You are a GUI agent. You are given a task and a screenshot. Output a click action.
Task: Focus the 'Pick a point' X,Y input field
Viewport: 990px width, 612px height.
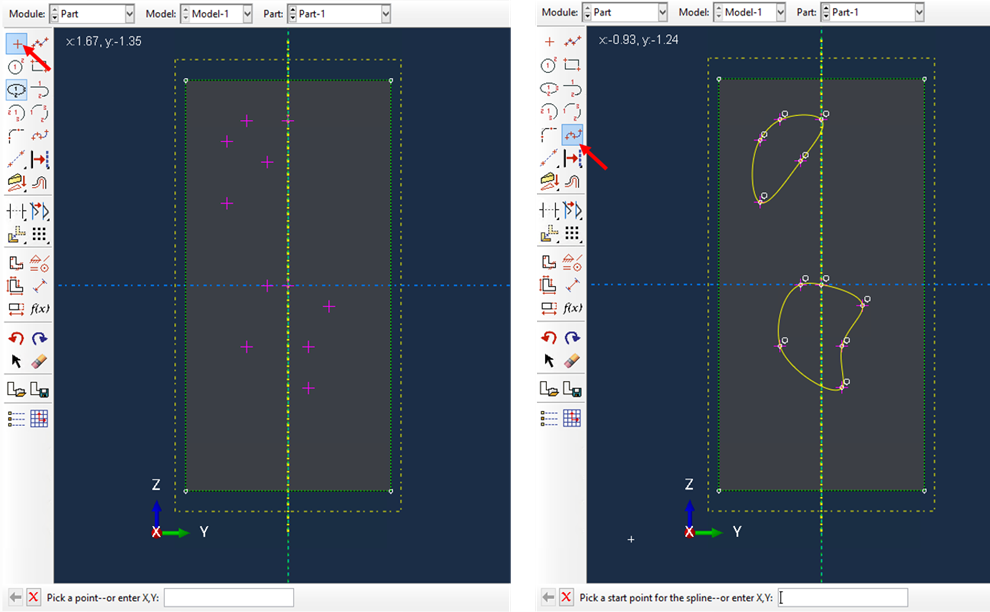click(x=229, y=597)
